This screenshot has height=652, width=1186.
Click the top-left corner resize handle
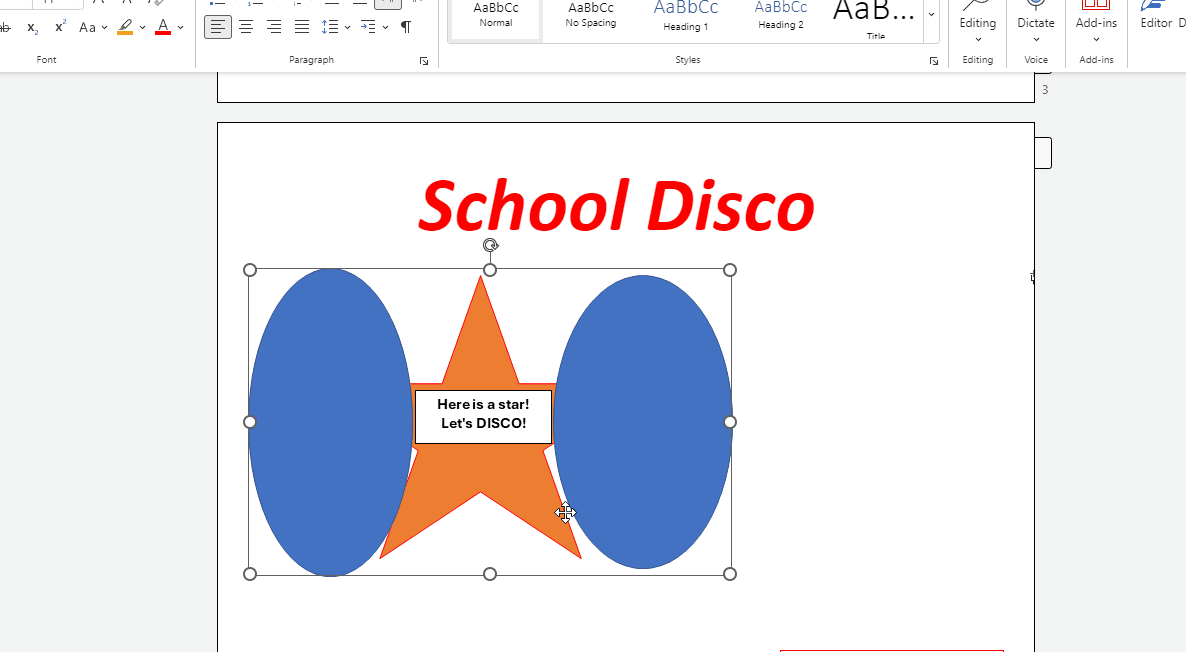pyautogui.click(x=250, y=270)
